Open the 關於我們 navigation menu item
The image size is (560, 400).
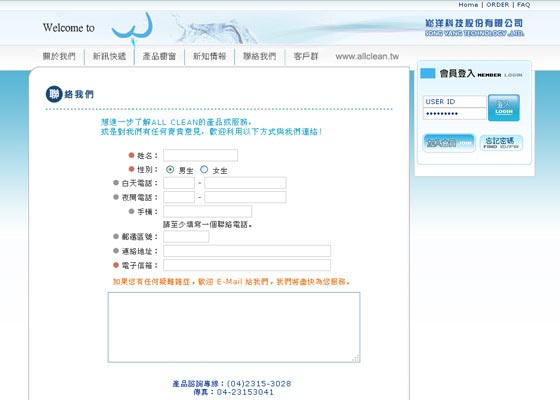(x=59, y=56)
